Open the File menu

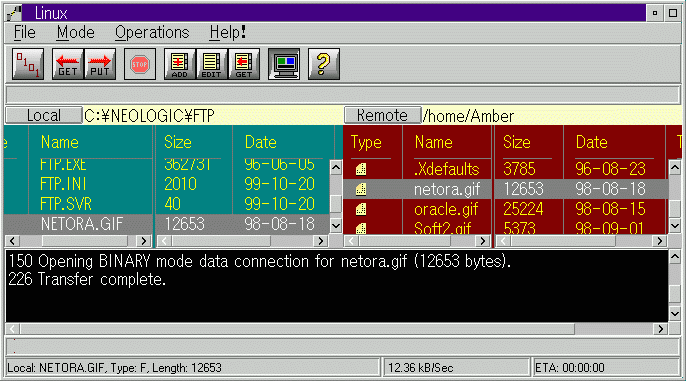coord(24,32)
